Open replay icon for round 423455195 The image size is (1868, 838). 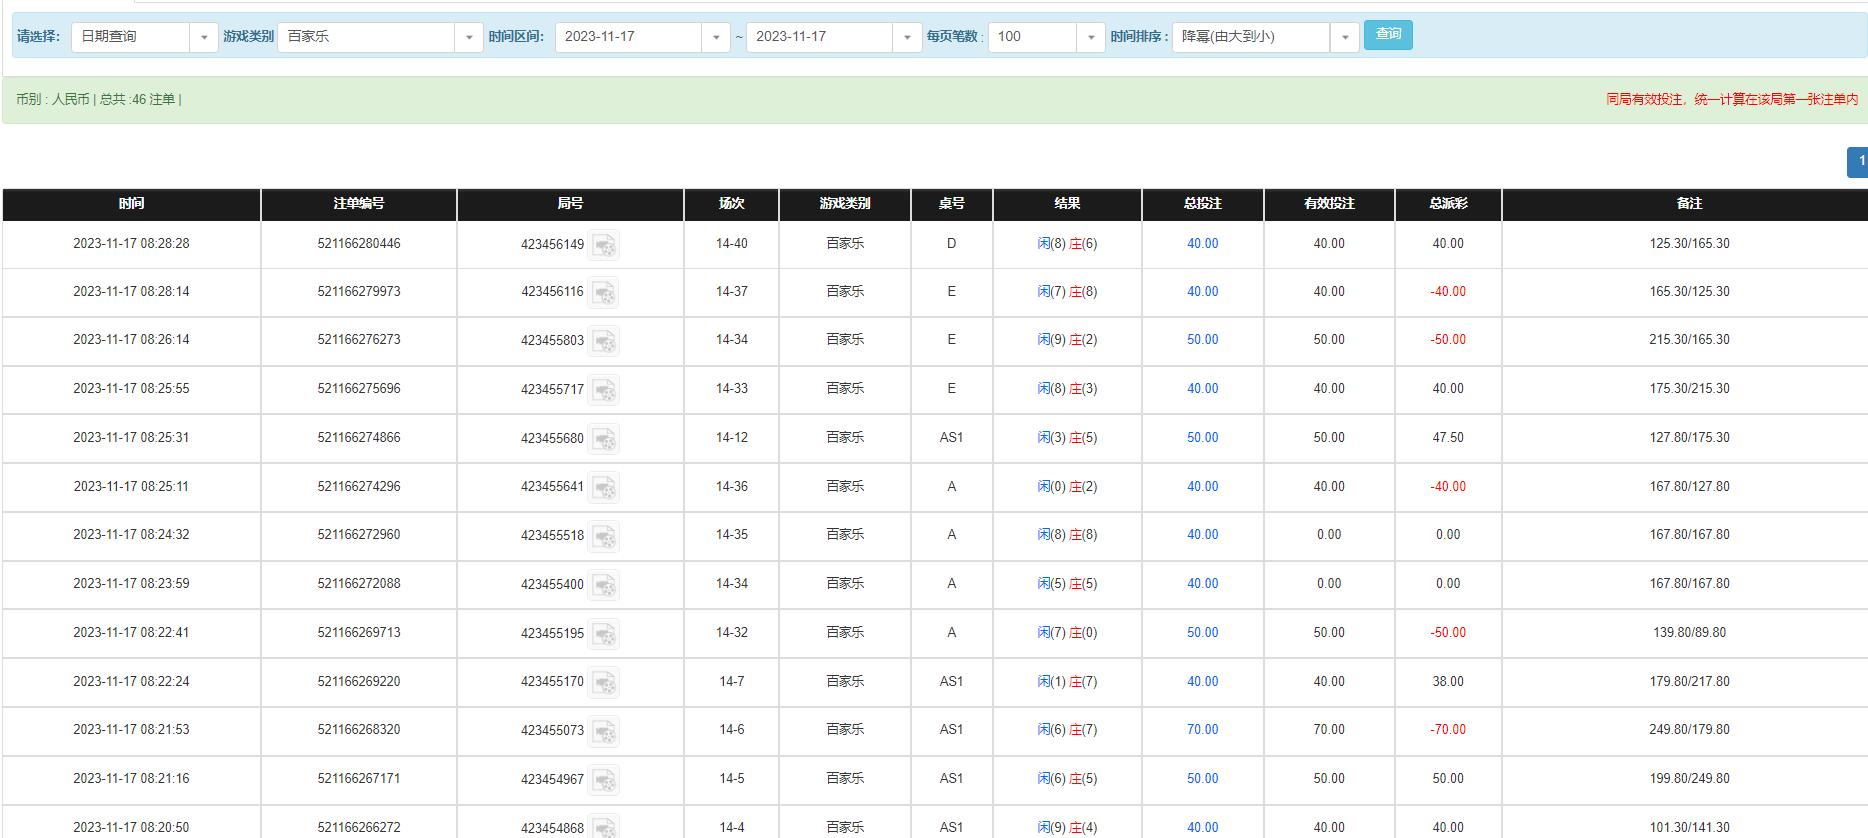[x=604, y=634]
